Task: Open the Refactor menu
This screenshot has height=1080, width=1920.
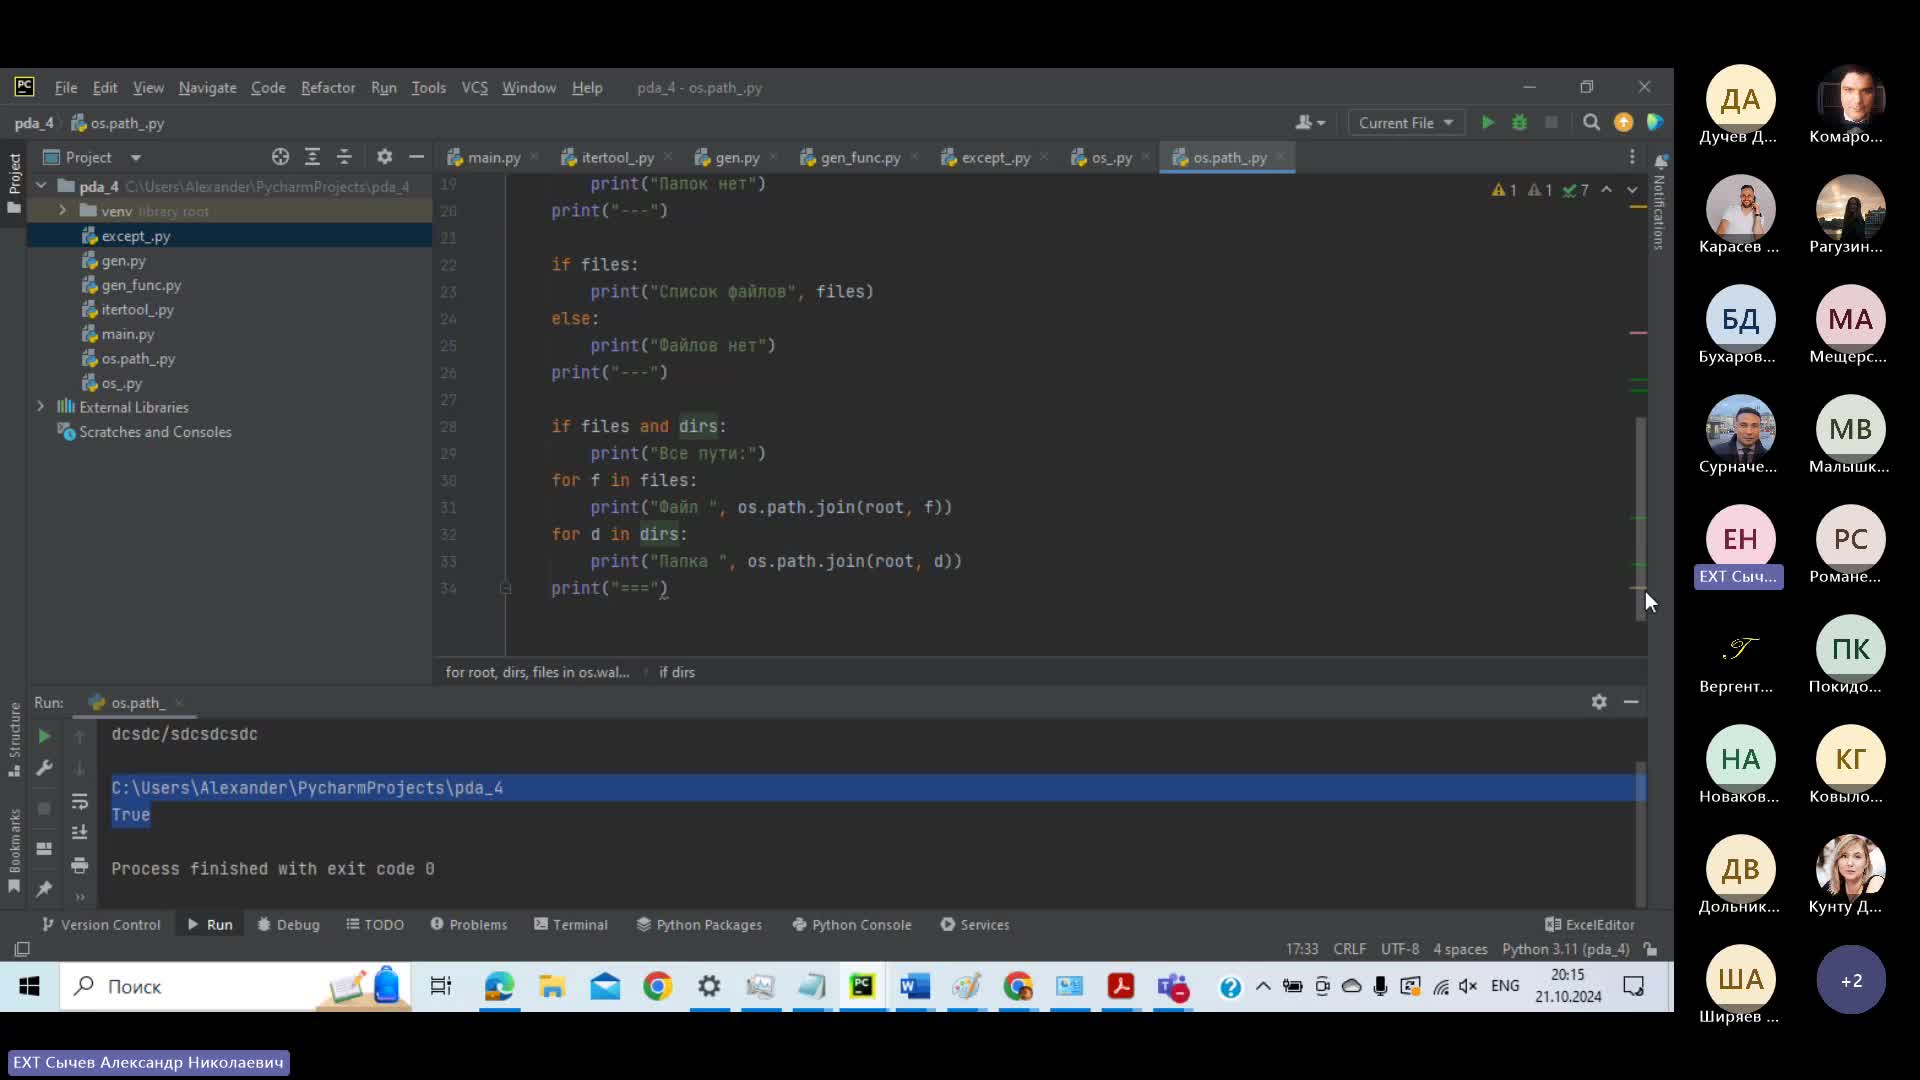Action: 328,88
